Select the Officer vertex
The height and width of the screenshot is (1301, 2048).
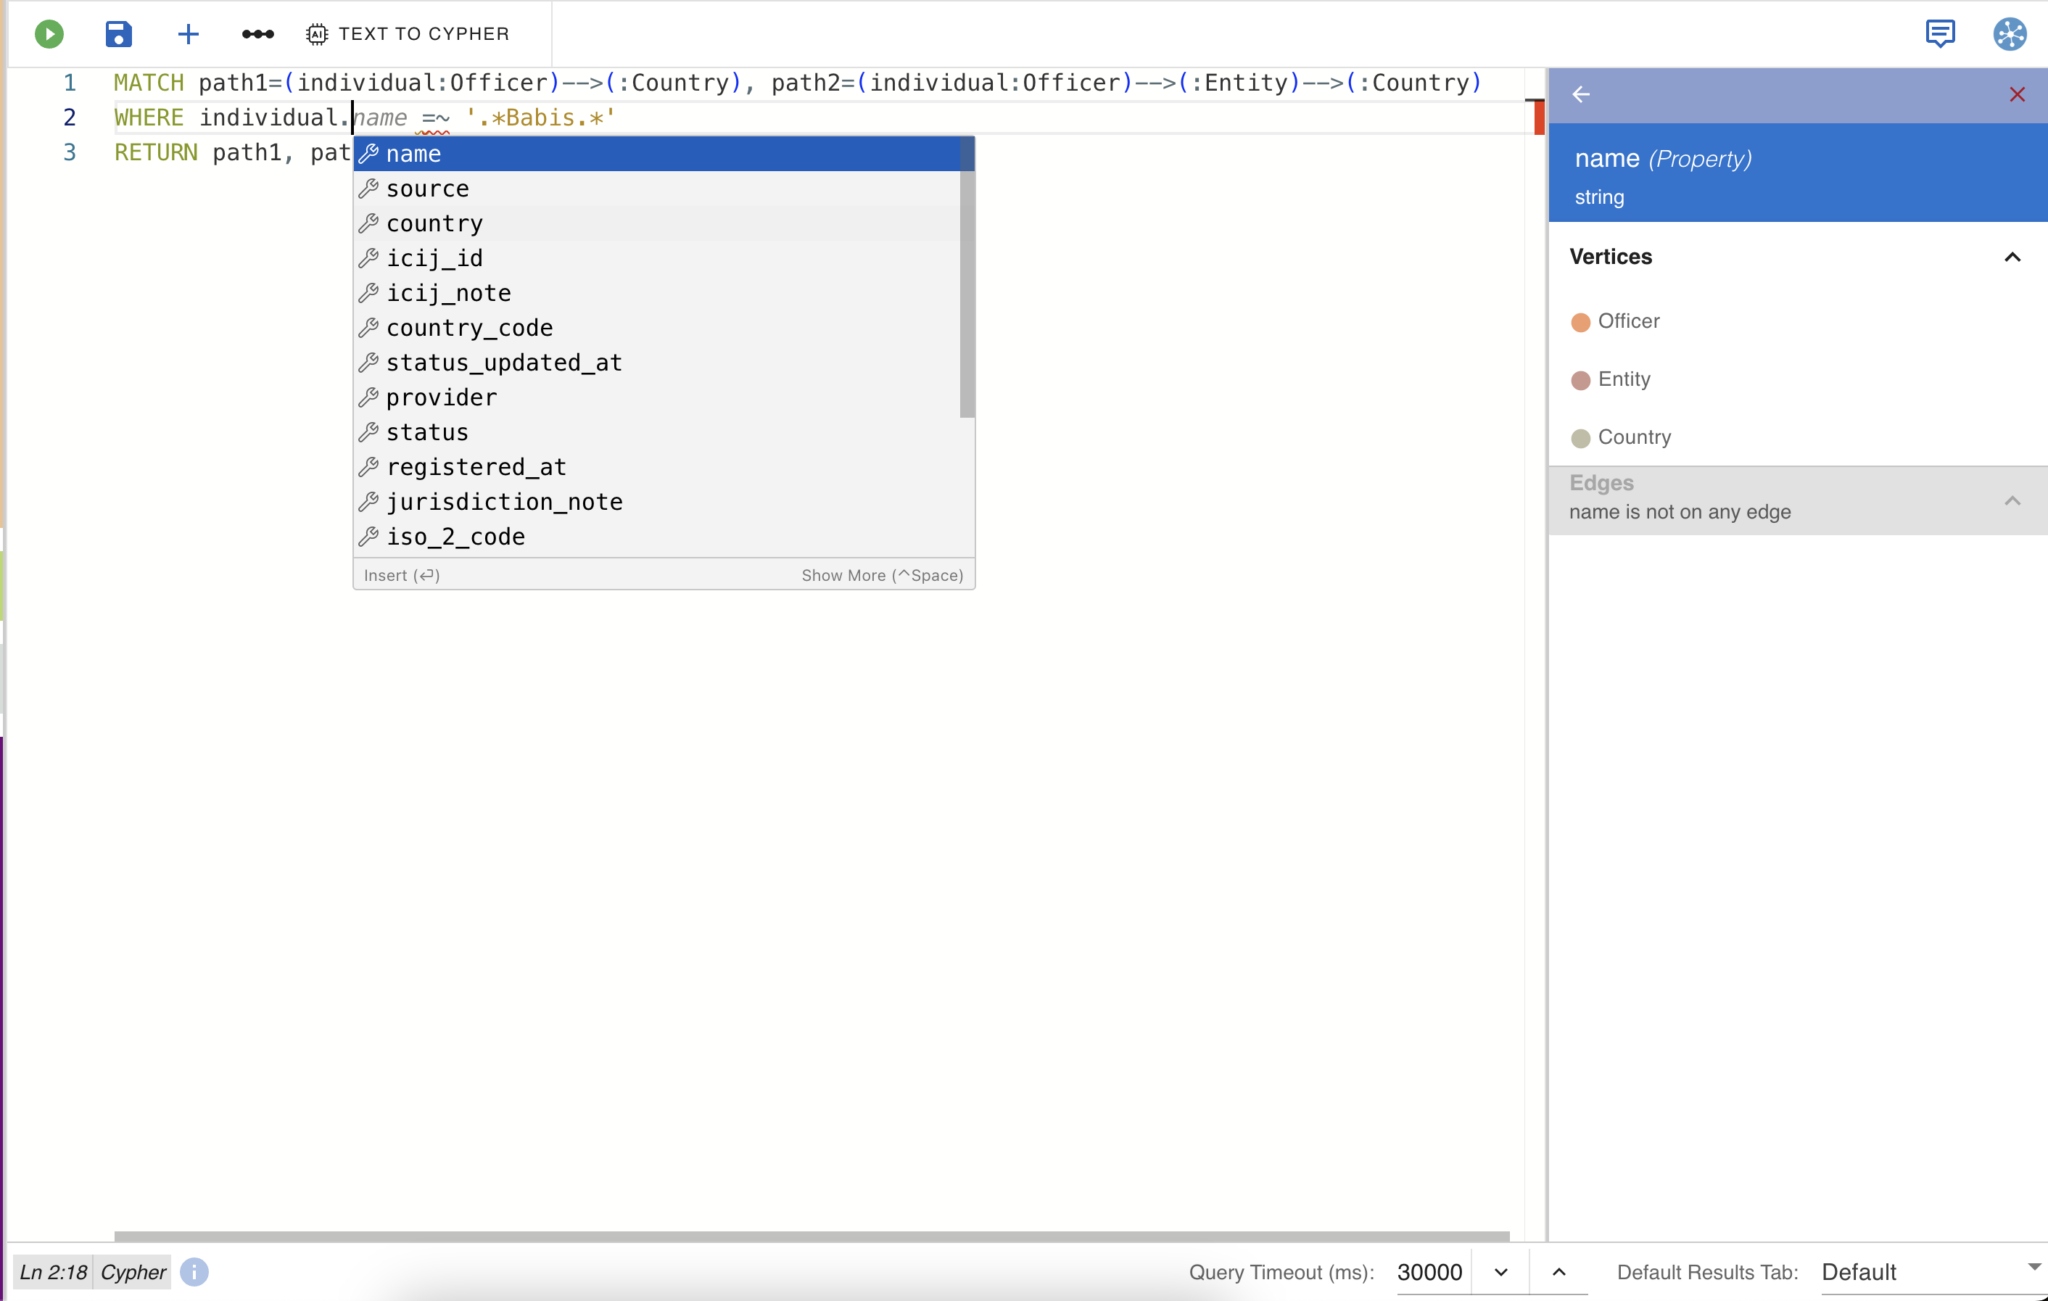[x=1628, y=321]
